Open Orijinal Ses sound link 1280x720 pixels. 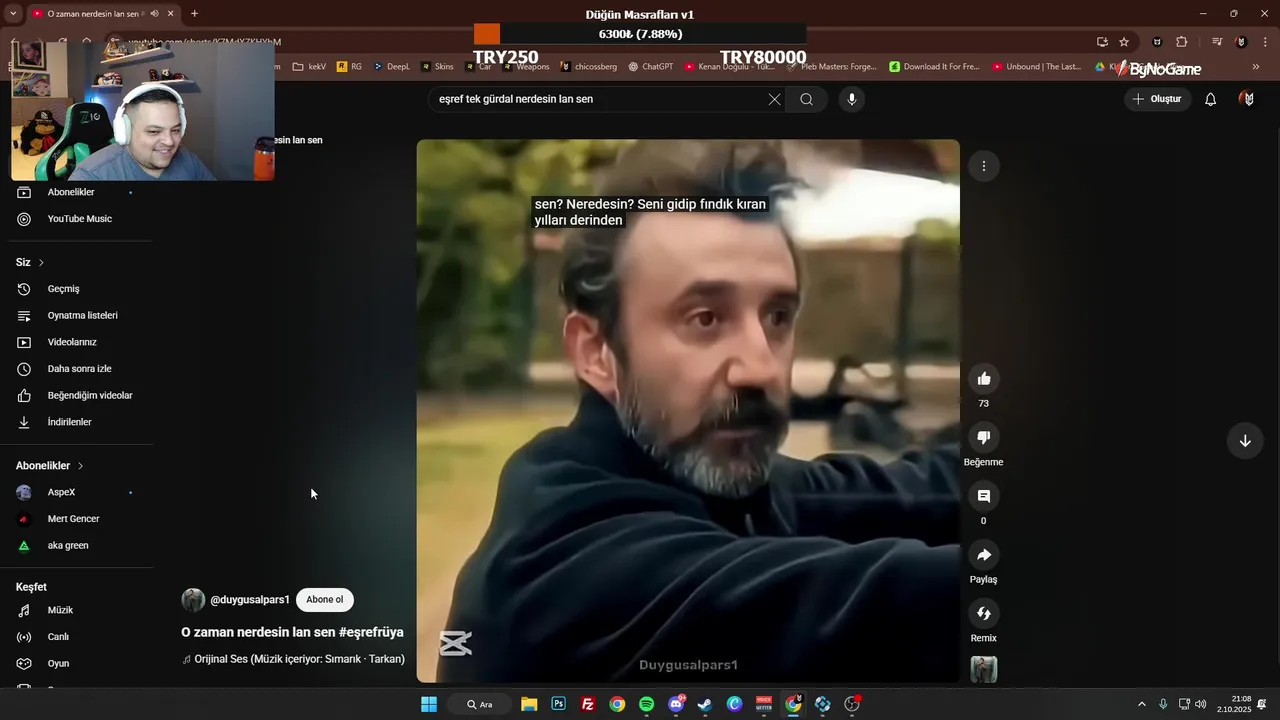click(x=294, y=659)
